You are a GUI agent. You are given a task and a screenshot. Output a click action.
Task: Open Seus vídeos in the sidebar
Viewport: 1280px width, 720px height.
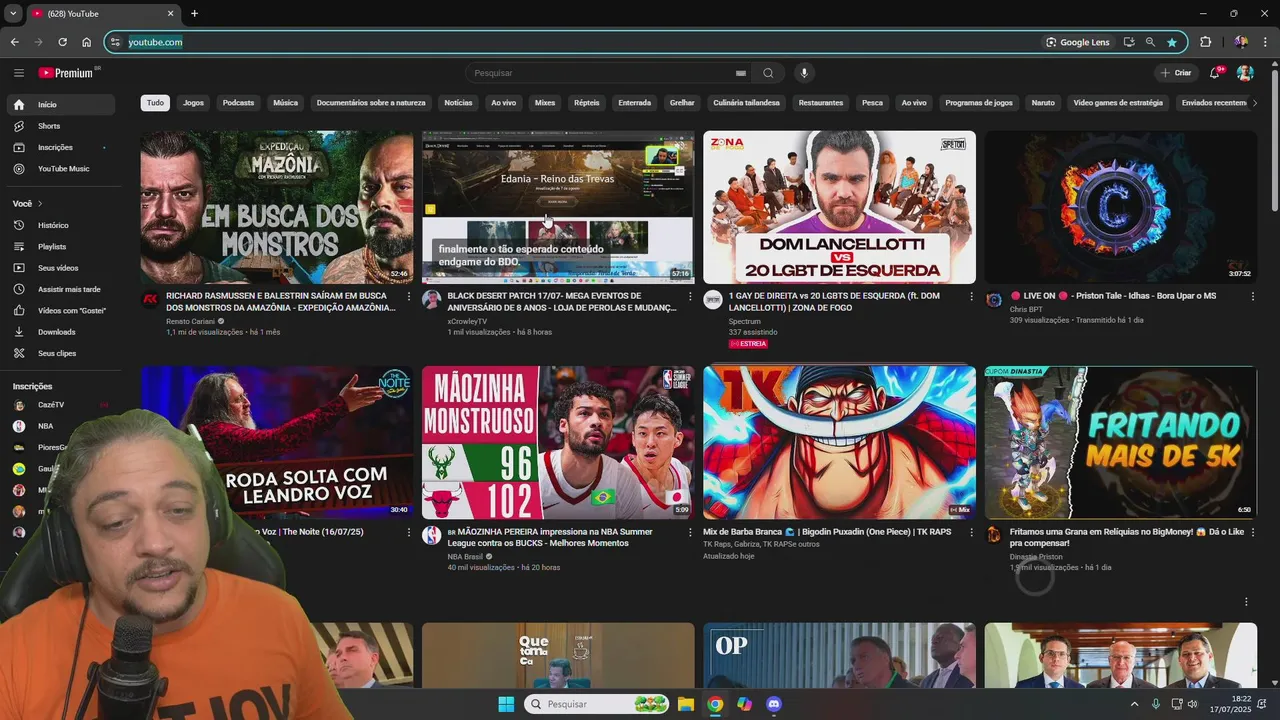pos(62,268)
